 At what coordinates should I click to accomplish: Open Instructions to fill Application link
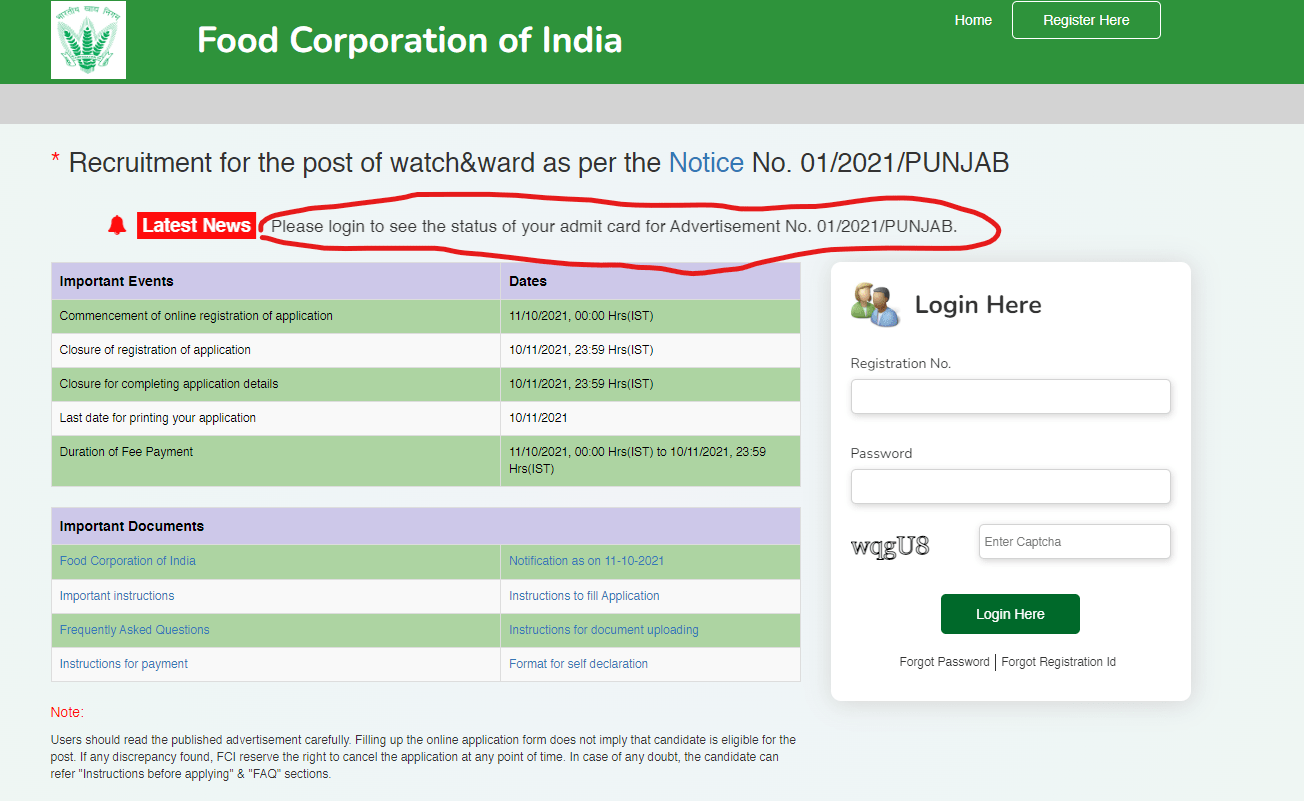[584, 596]
